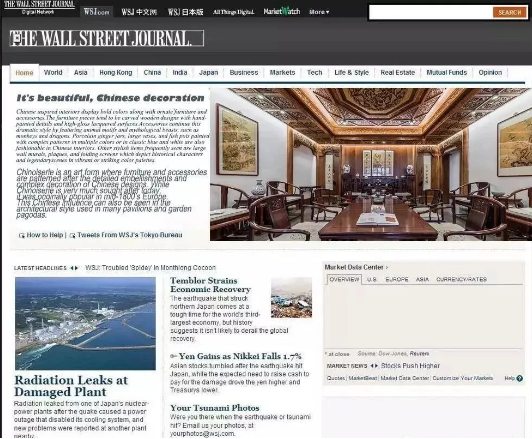Click The Wall Street Journal main logo
Screen dimensions: 532x439
pyautogui.click(x=107, y=38)
